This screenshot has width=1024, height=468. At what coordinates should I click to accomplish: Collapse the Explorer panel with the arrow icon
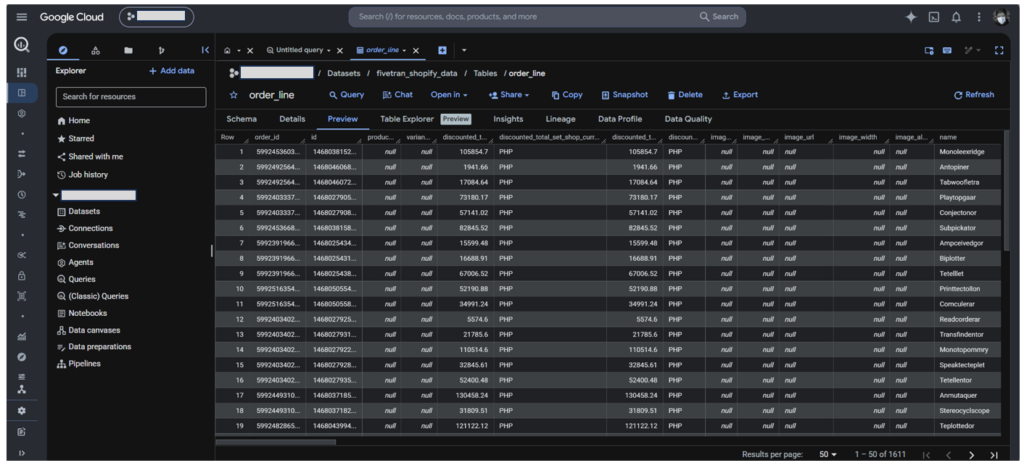point(205,50)
